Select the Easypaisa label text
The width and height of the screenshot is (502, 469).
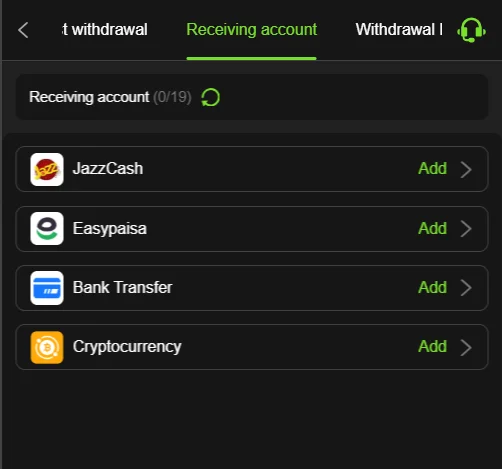pyautogui.click(x=110, y=229)
